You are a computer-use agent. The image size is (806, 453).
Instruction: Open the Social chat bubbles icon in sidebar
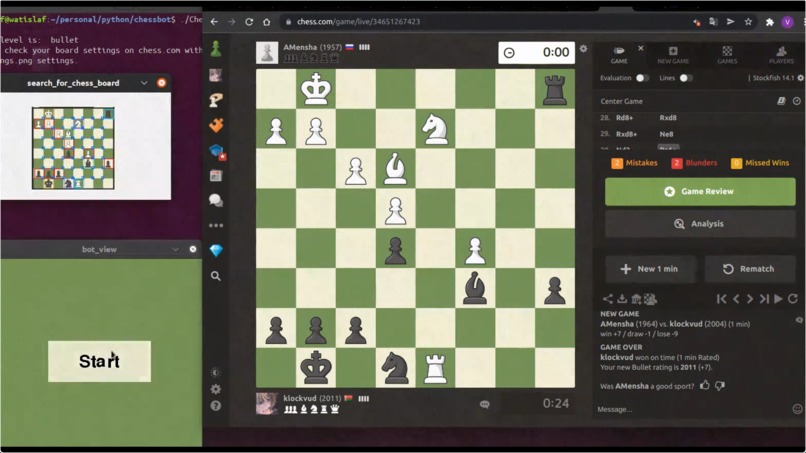point(216,200)
